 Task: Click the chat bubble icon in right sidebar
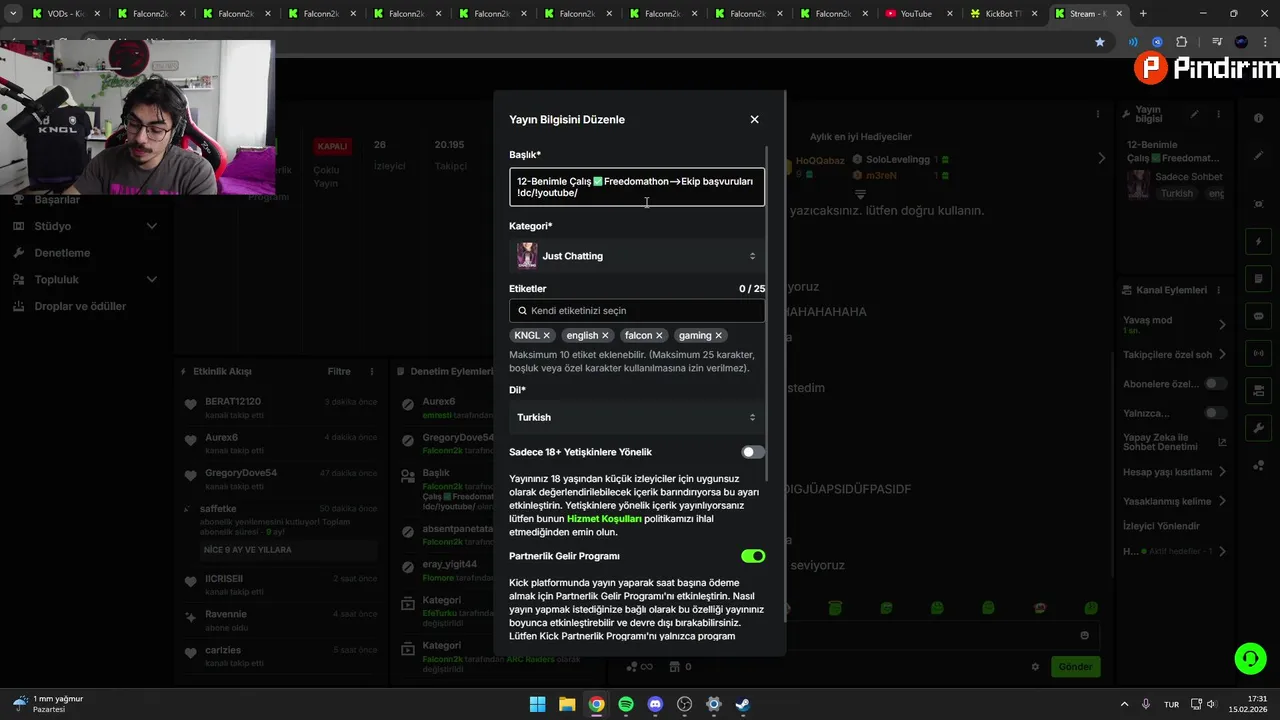click(x=1258, y=316)
